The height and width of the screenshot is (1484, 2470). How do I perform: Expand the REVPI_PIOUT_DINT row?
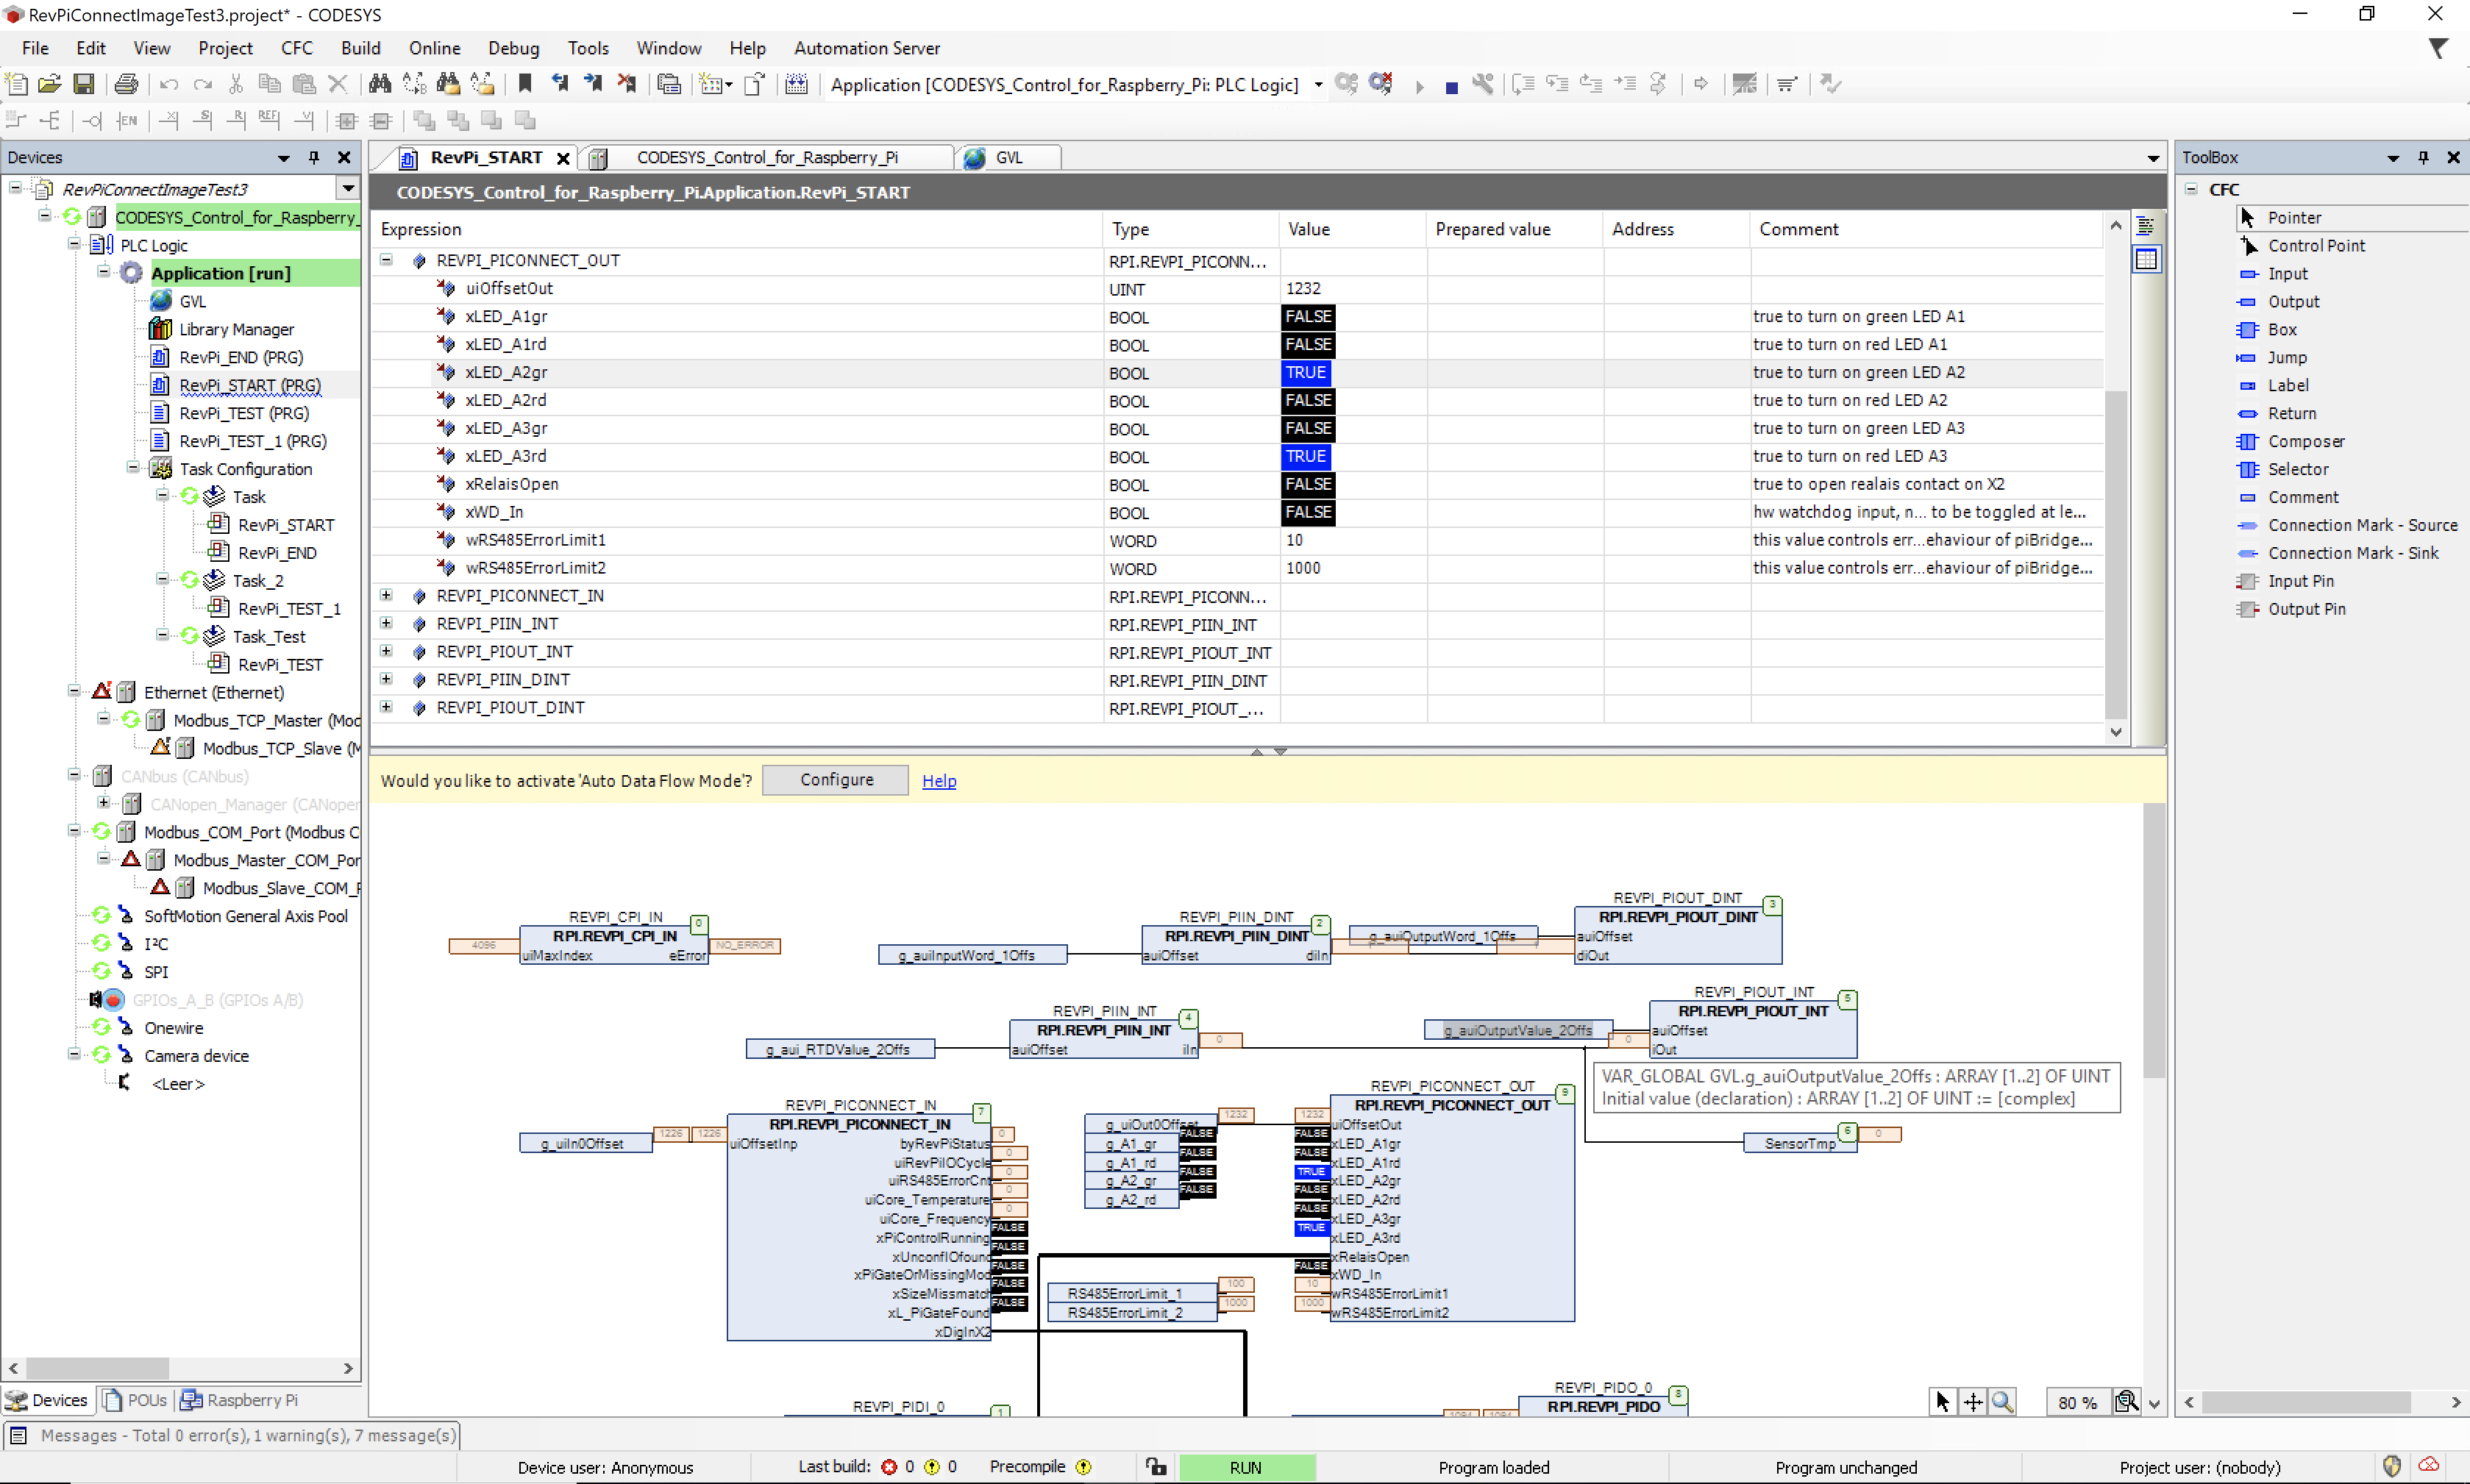point(386,707)
